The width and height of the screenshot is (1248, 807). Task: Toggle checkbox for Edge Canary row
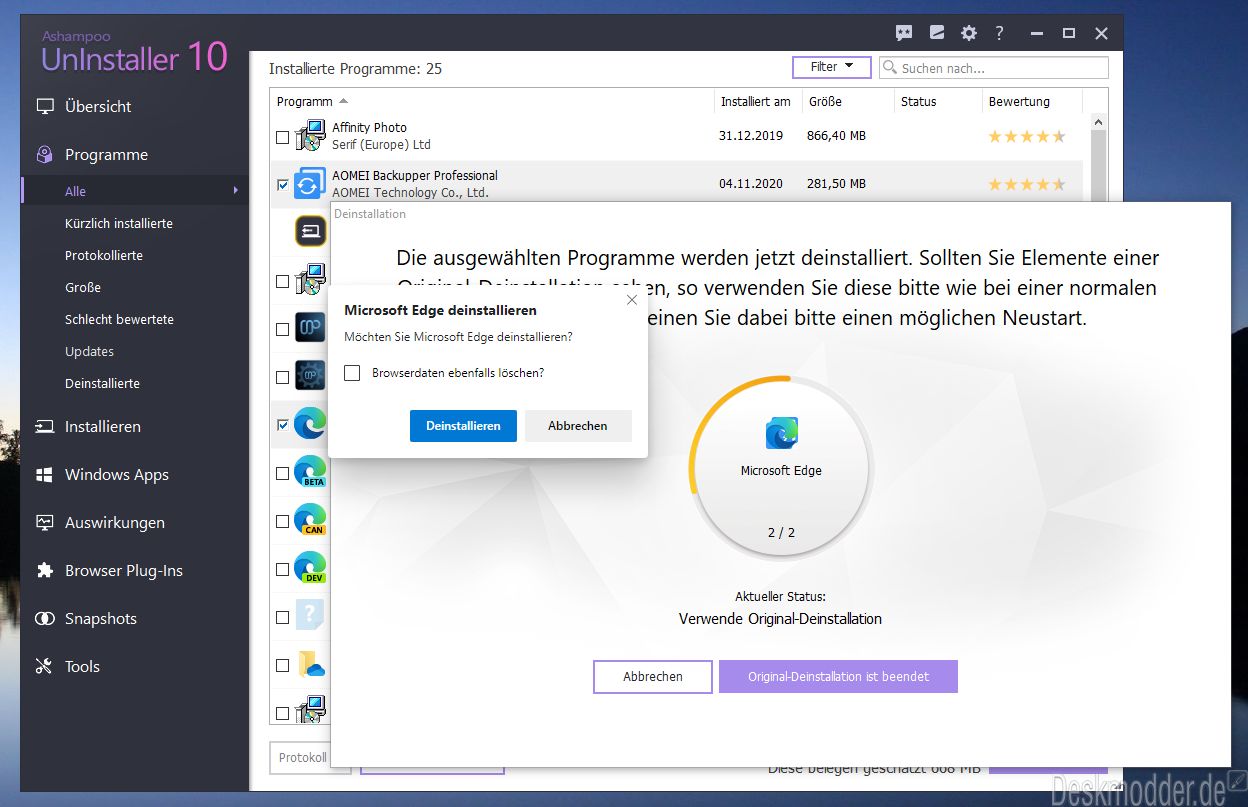282,521
